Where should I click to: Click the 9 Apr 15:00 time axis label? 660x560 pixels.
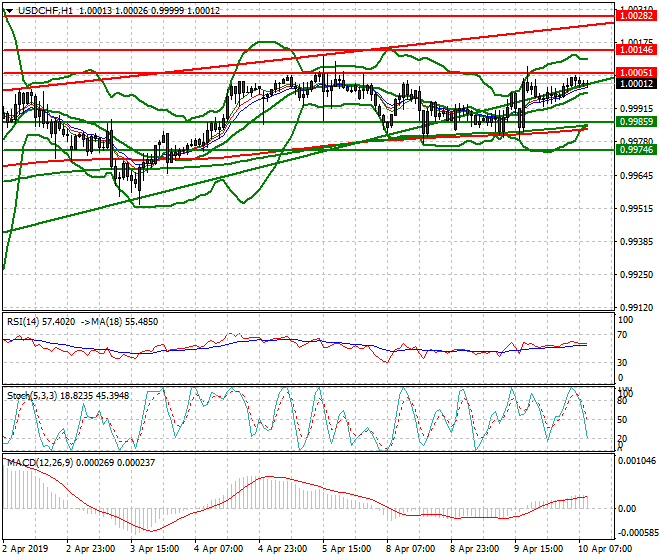(539, 549)
